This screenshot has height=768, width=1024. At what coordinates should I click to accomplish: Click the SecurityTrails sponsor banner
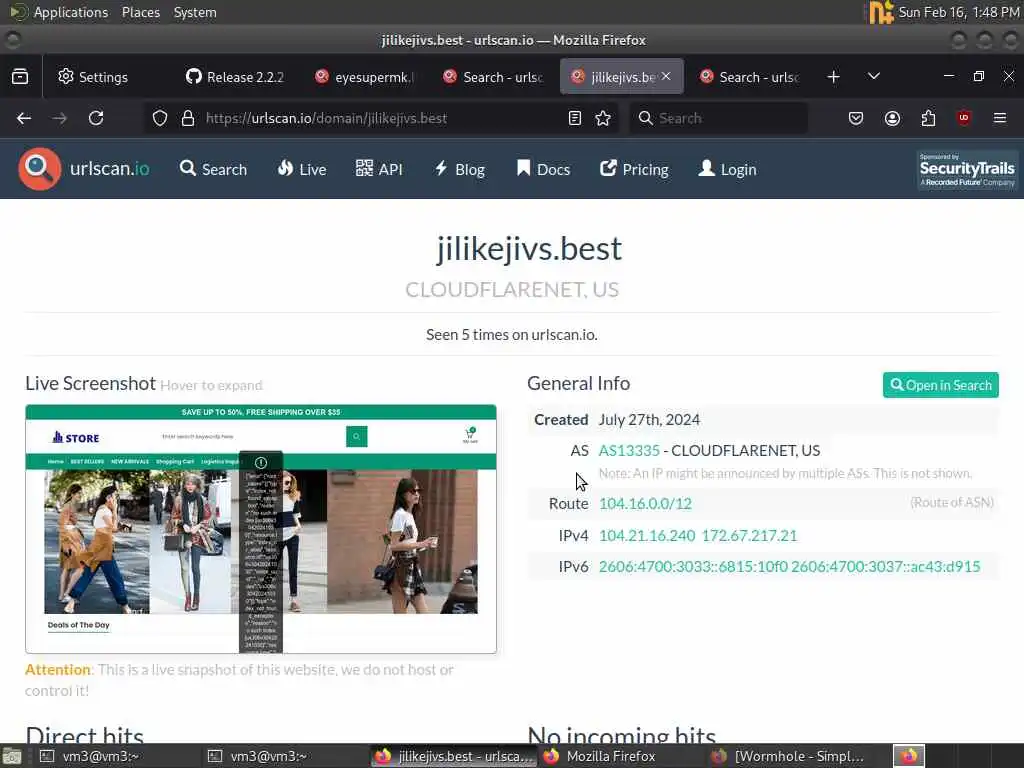coord(967,170)
